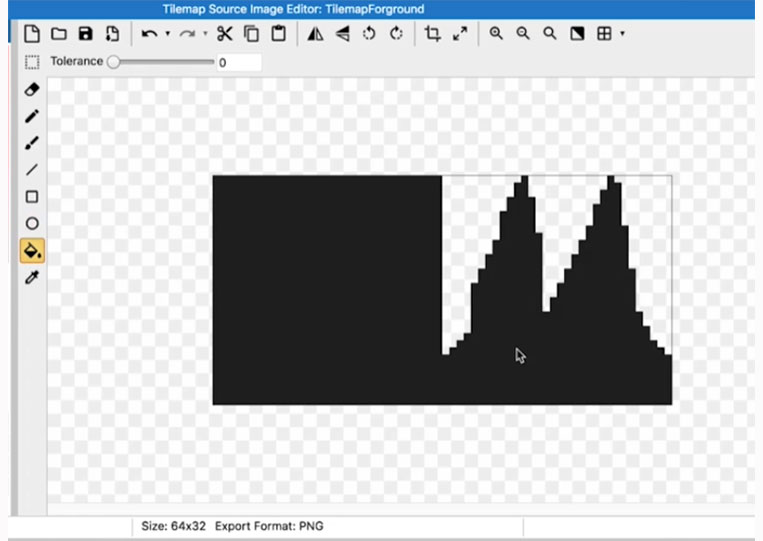Redo the last undone edit
This screenshot has width=763, height=541.
click(x=187, y=34)
